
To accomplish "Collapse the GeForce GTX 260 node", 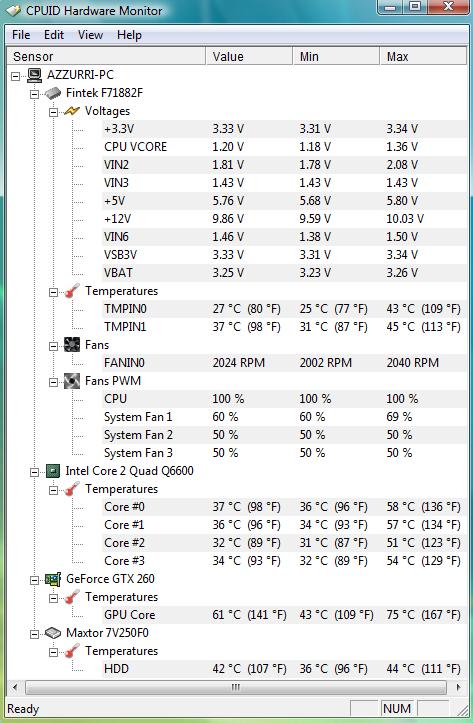I will pos(35,580).
